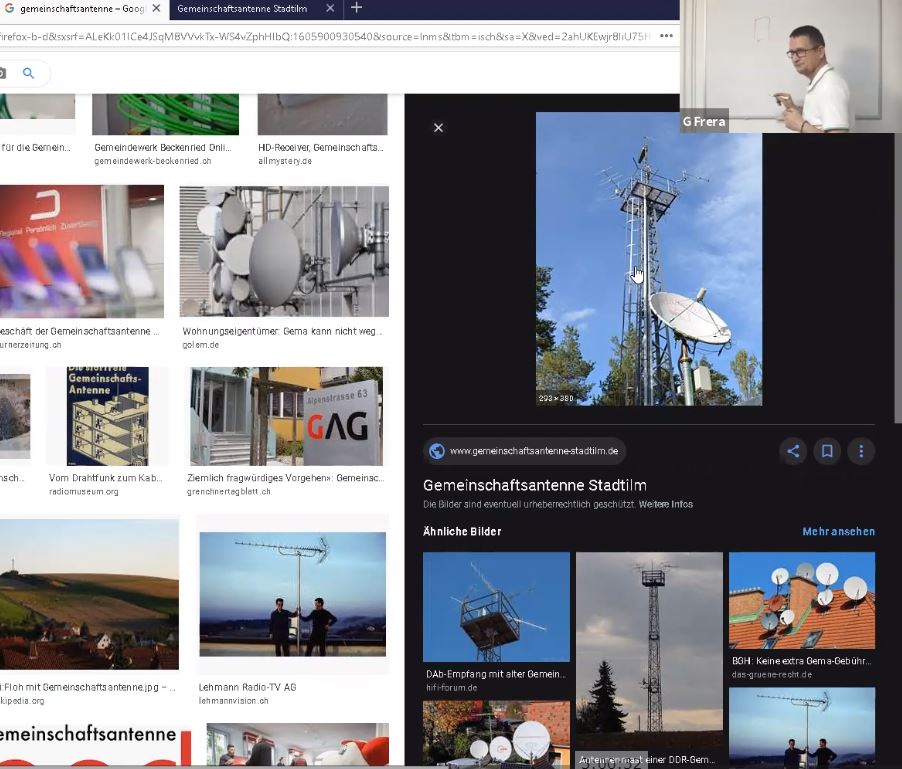Screen dimensions: 902x769
Task: Click radiomuseum.org source label
Action: pos(84,491)
